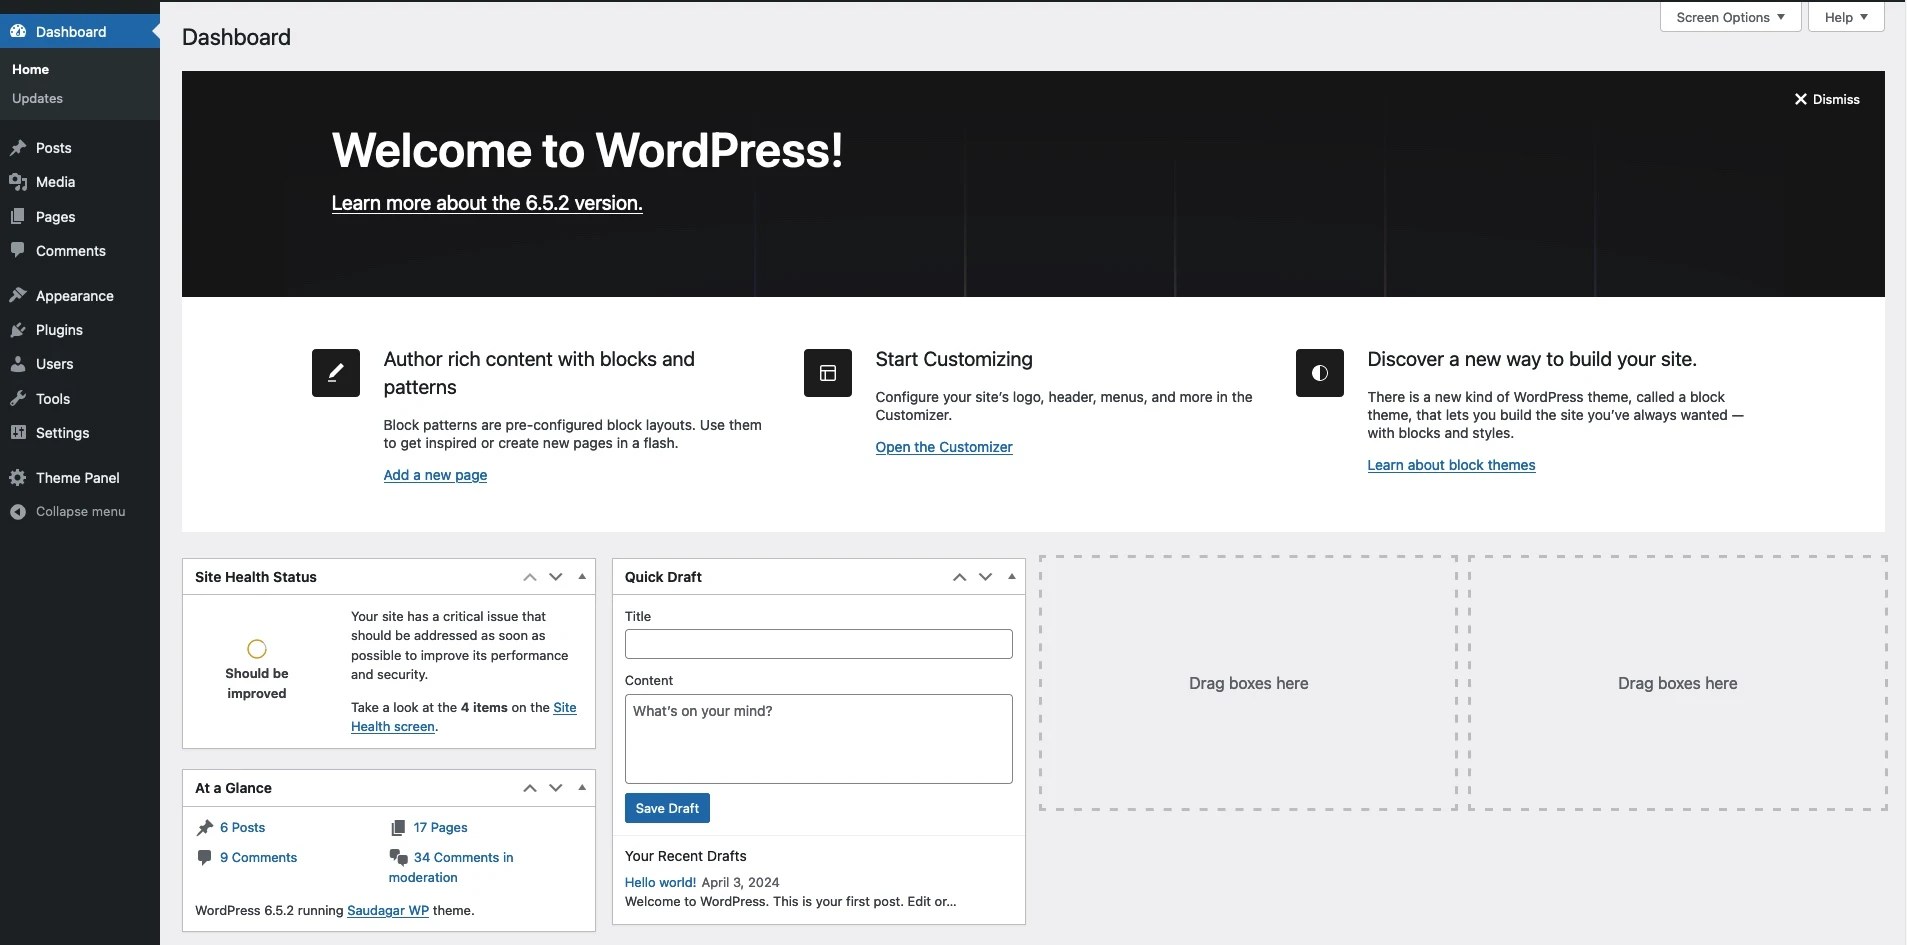Click the Appearance paintbrush icon
The image size is (1907, 945).
tap(17, 295)
